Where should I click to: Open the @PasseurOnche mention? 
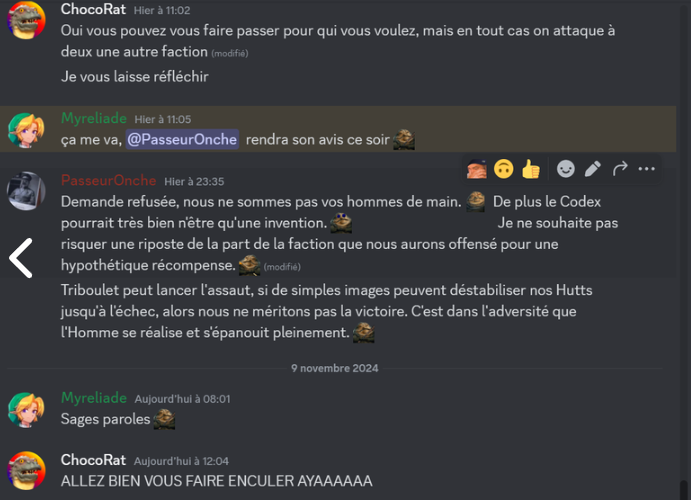(x=182, y=139)
